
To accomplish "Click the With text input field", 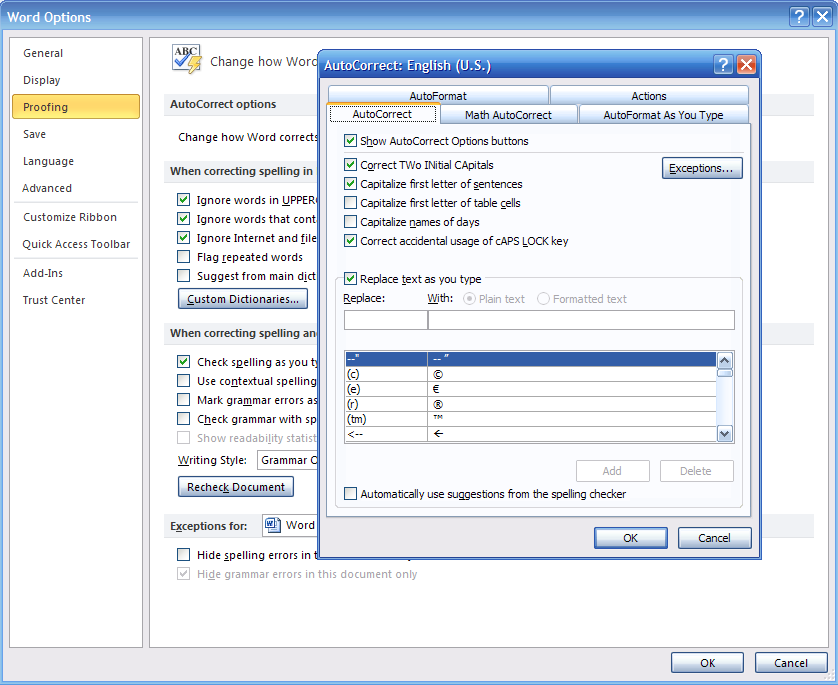I will pyautogui.click(x=581, y=320).
